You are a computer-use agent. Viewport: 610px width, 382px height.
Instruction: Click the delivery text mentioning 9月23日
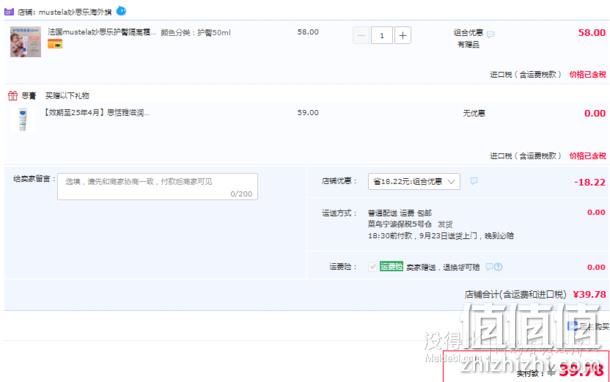441,236
